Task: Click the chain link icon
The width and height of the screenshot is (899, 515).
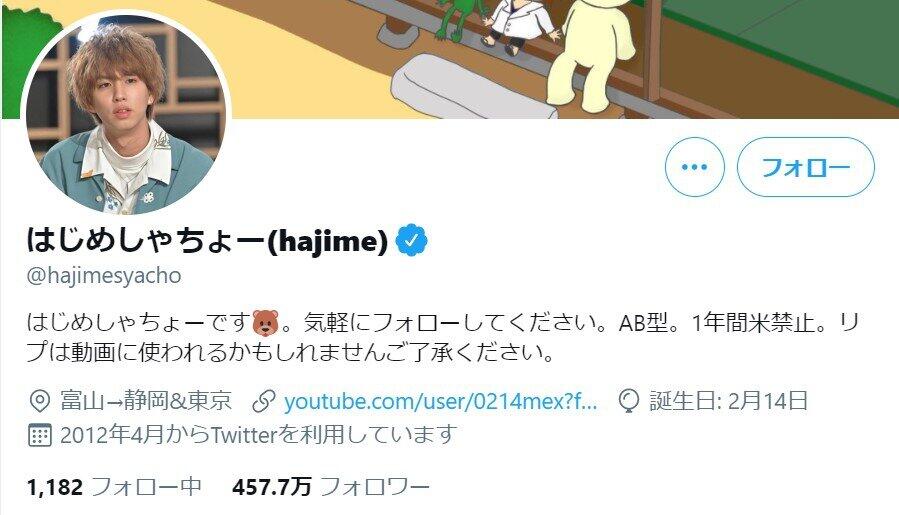Action: coord(264,401)
